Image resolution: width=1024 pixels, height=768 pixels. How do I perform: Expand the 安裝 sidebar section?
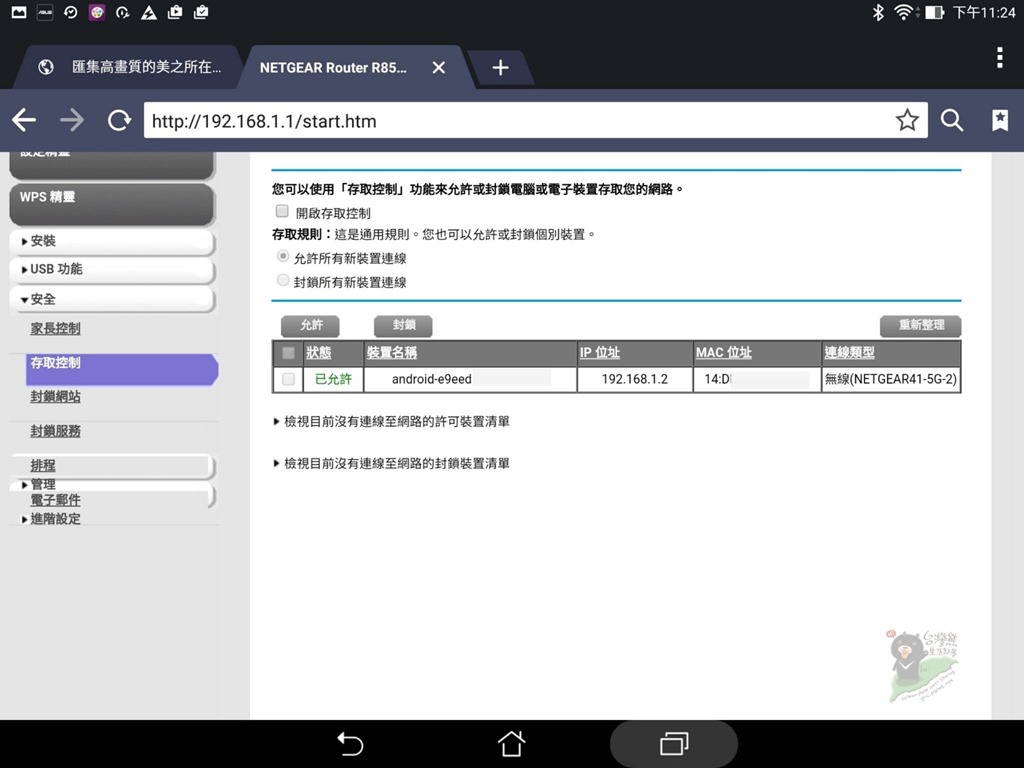click(112, 241)
